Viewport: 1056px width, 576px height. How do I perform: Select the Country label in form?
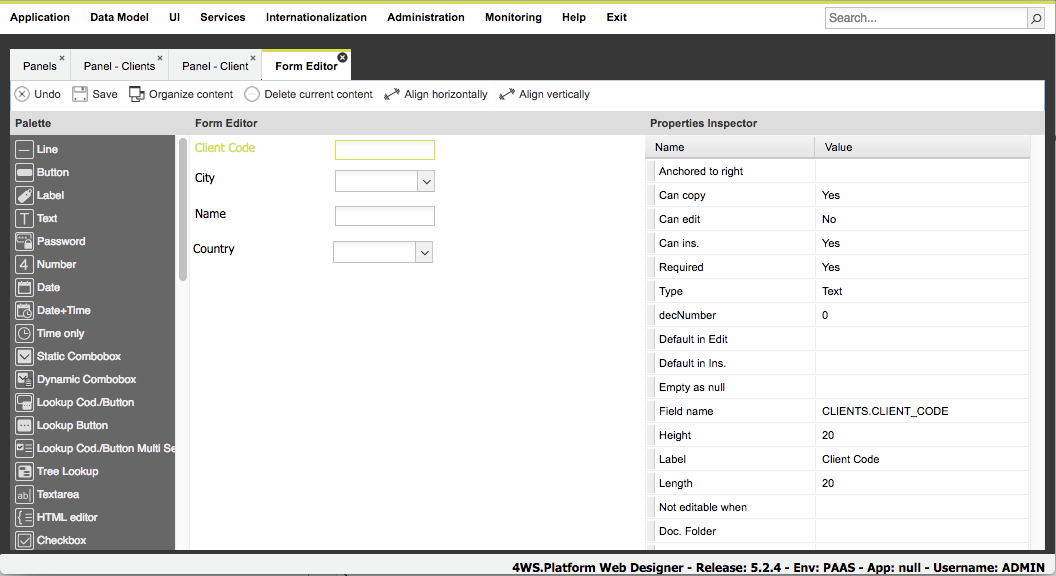[x=213, y=249]
